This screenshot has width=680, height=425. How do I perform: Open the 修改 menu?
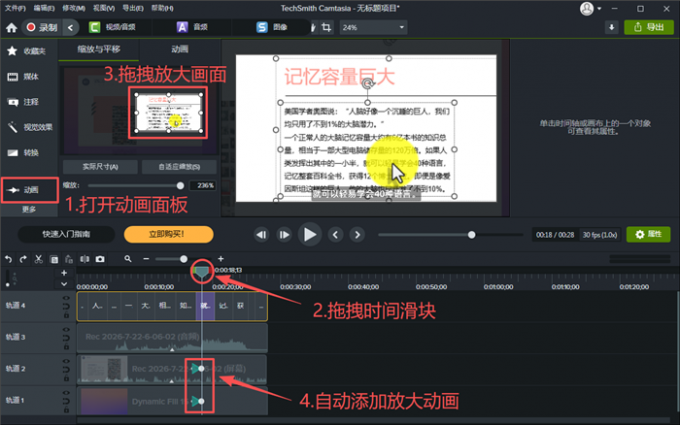point(73,8)
